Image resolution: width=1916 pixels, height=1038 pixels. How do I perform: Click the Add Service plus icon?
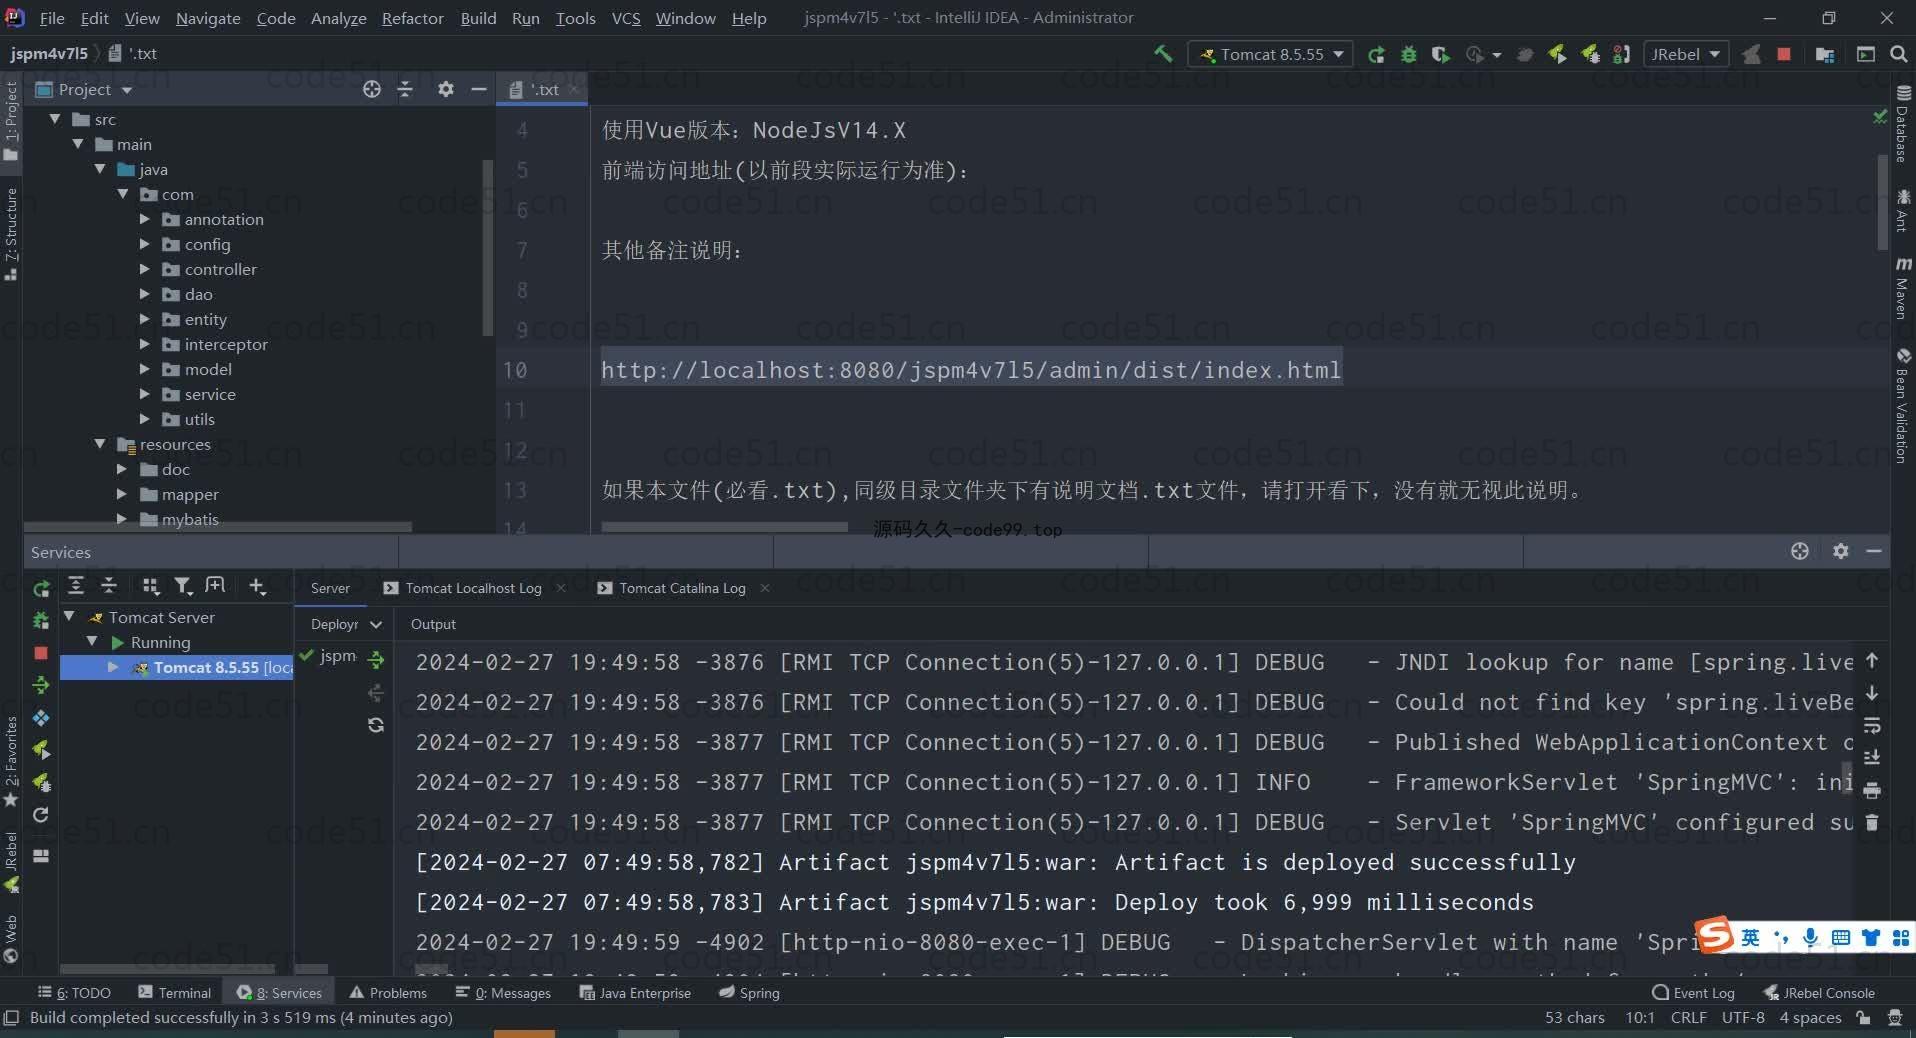coord(257,586)
